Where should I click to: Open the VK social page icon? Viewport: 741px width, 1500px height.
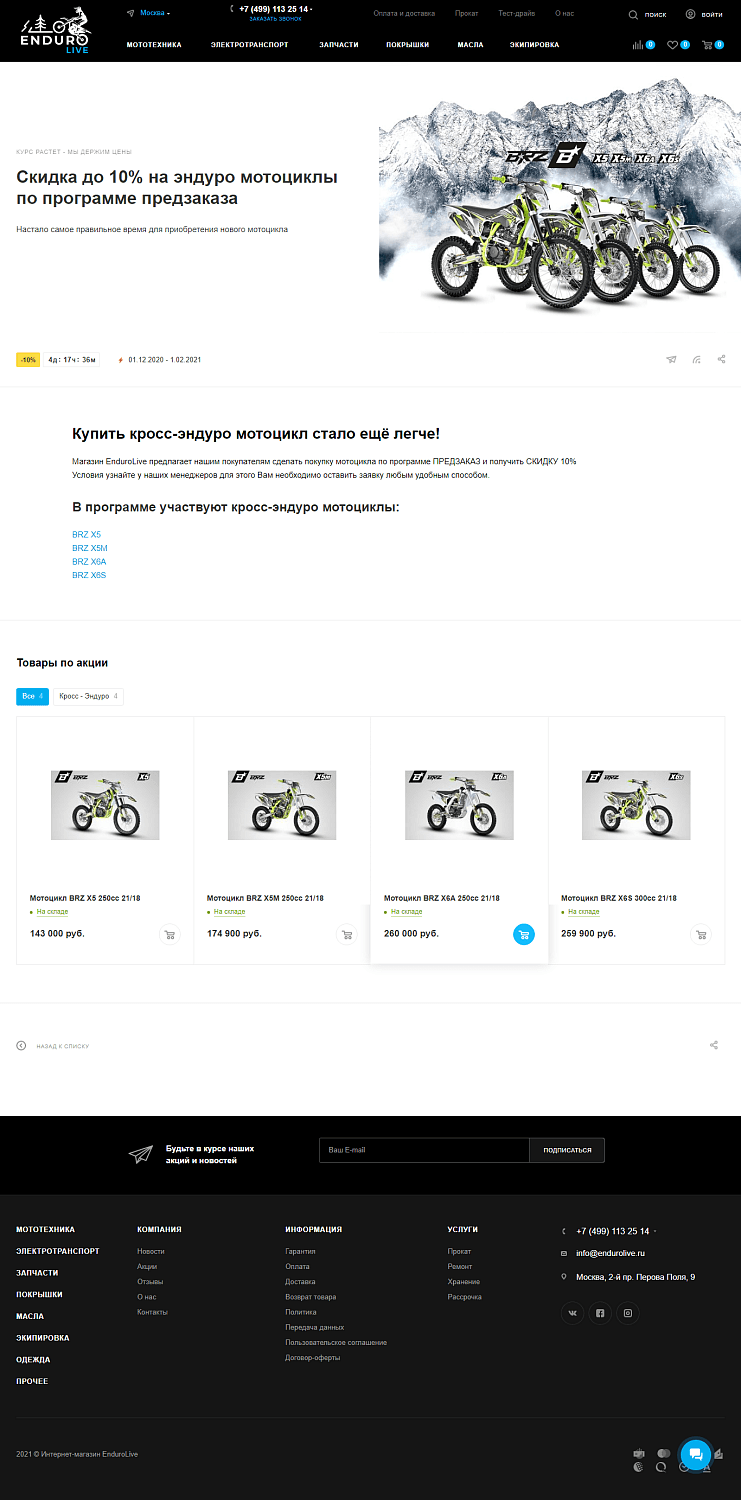pos(572,1313)
